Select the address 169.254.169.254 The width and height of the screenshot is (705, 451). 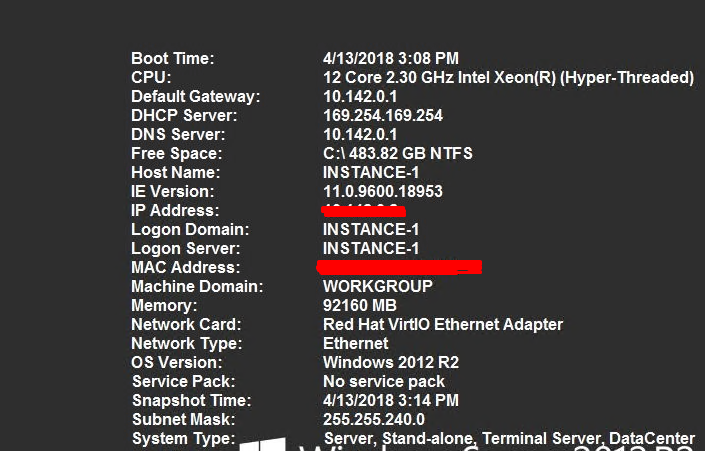click(383, 116)
